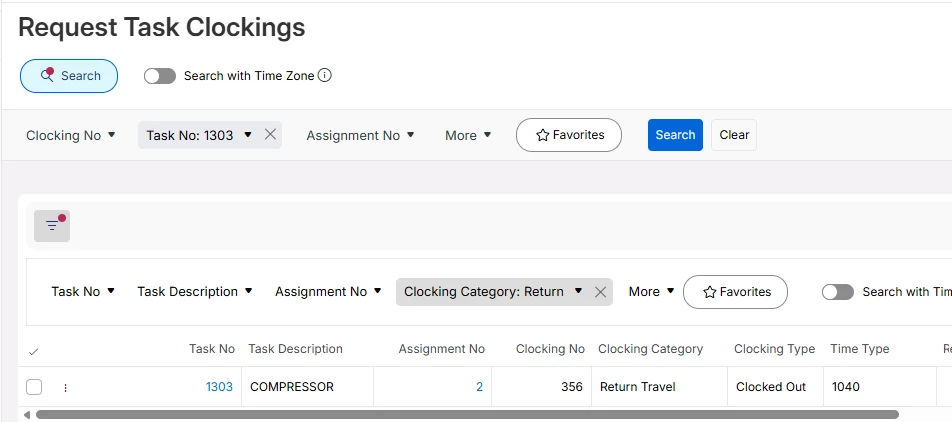Viewport: 952px width, 422px height.
Task: Click the horizontal scrollbar under the table
Action: tap(467, 414)
